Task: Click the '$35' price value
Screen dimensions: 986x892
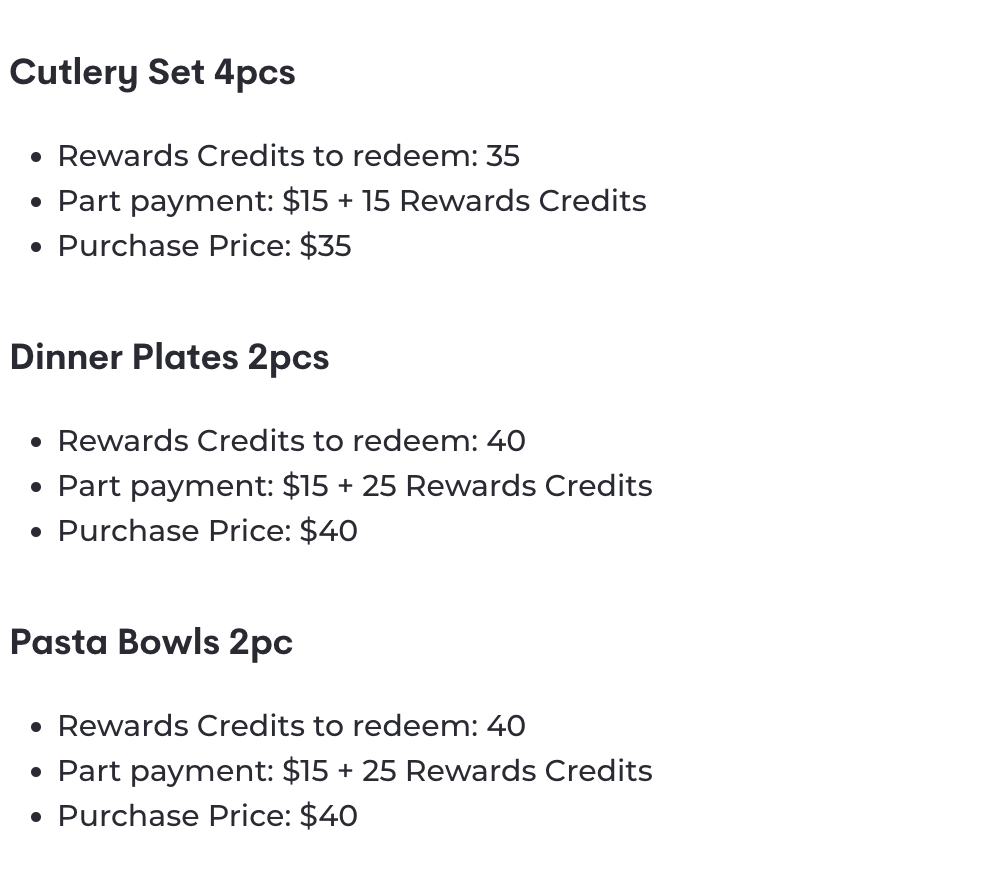Action: click(x=325, y=246)
